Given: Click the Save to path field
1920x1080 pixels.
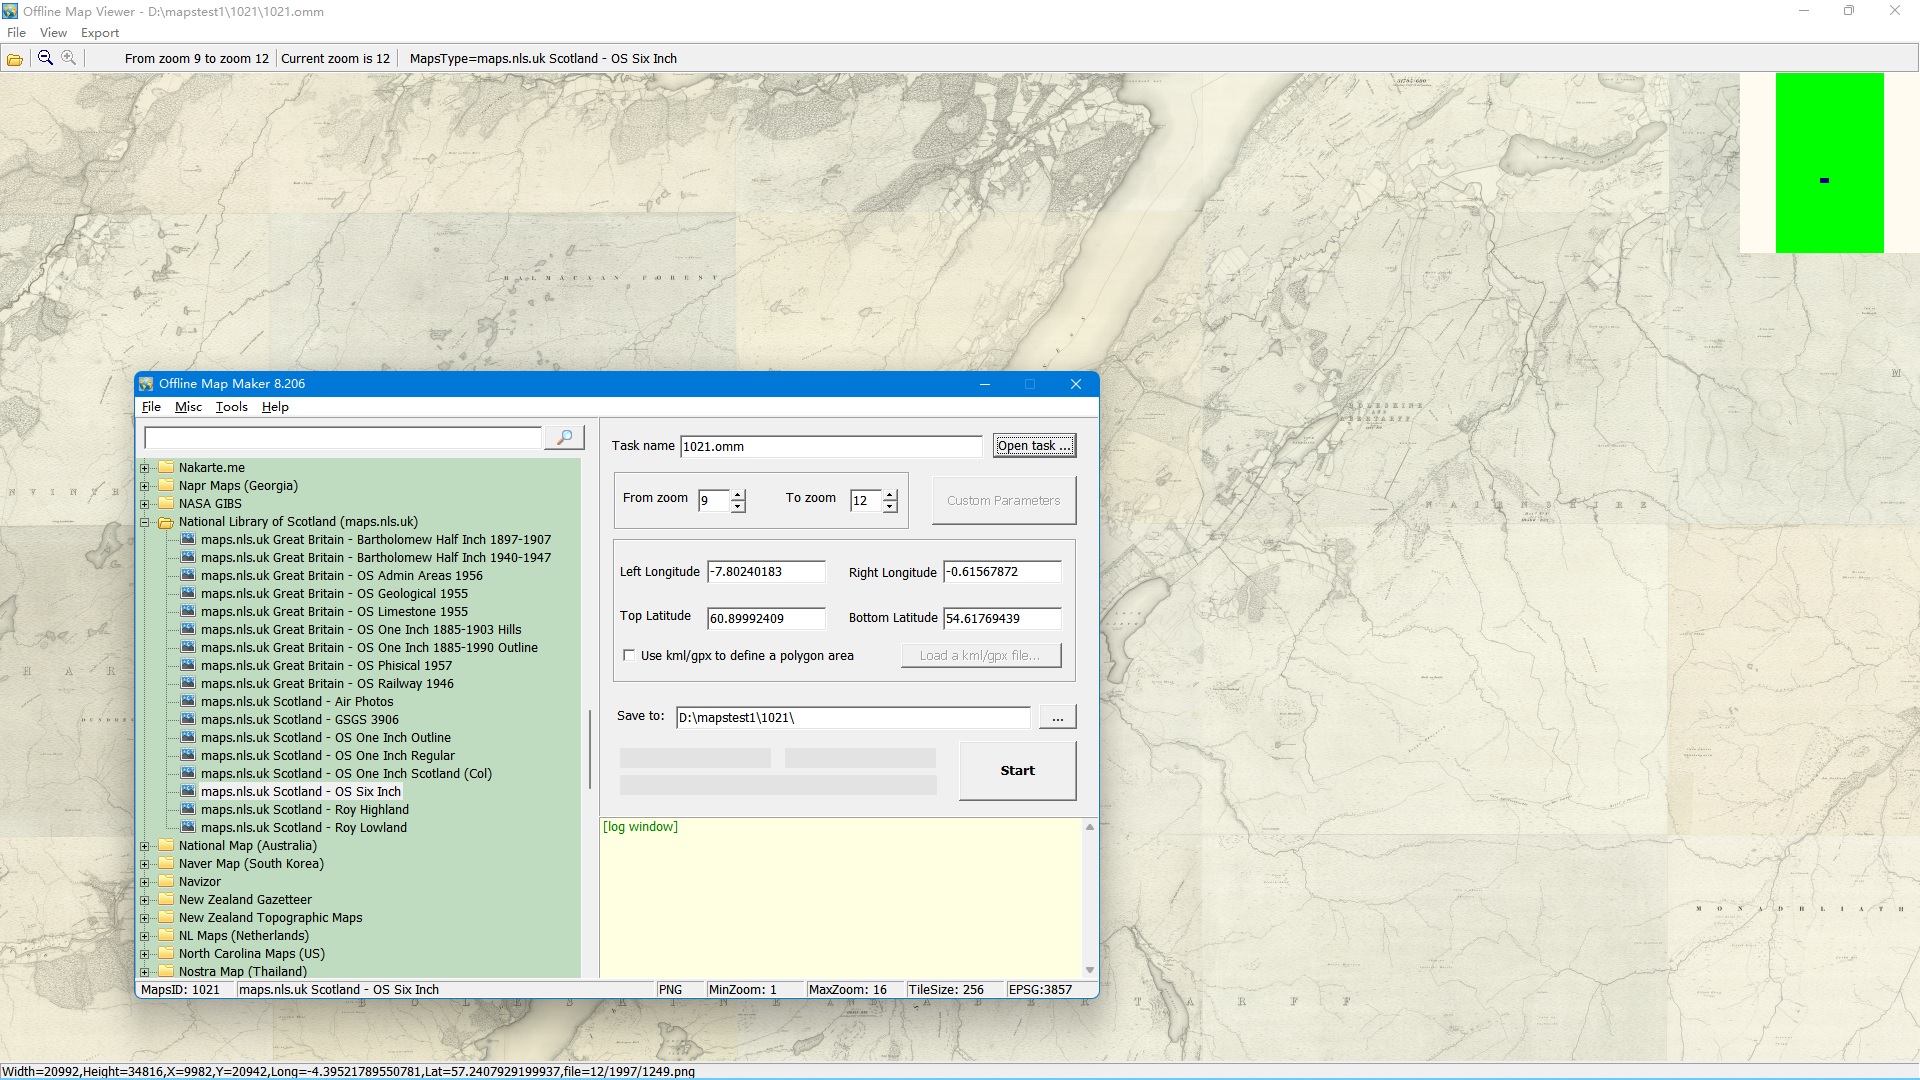Looking at the screenshot, I should pos(853,718).
